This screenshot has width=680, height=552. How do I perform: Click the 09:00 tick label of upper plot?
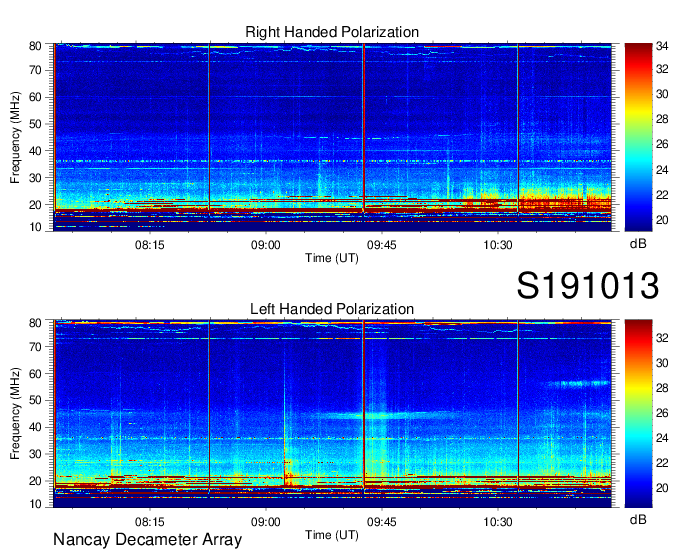coord(265,245)
